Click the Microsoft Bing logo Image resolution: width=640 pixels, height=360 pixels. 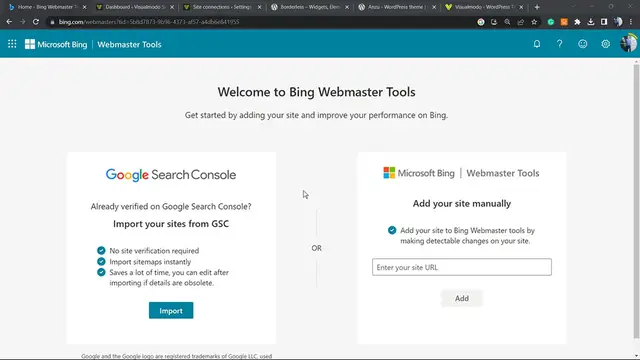coord(56,44)
